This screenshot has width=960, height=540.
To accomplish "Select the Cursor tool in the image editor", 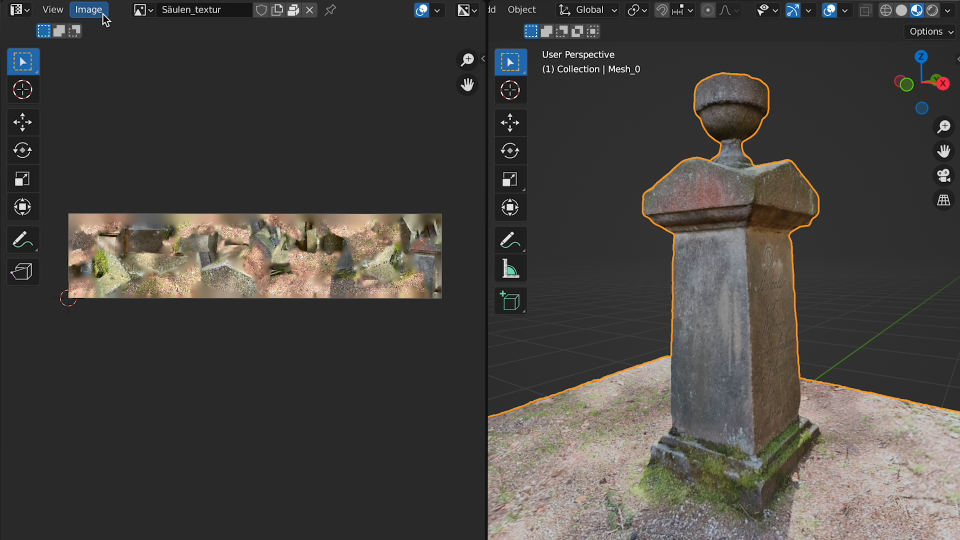I will (x=23, y=90).
